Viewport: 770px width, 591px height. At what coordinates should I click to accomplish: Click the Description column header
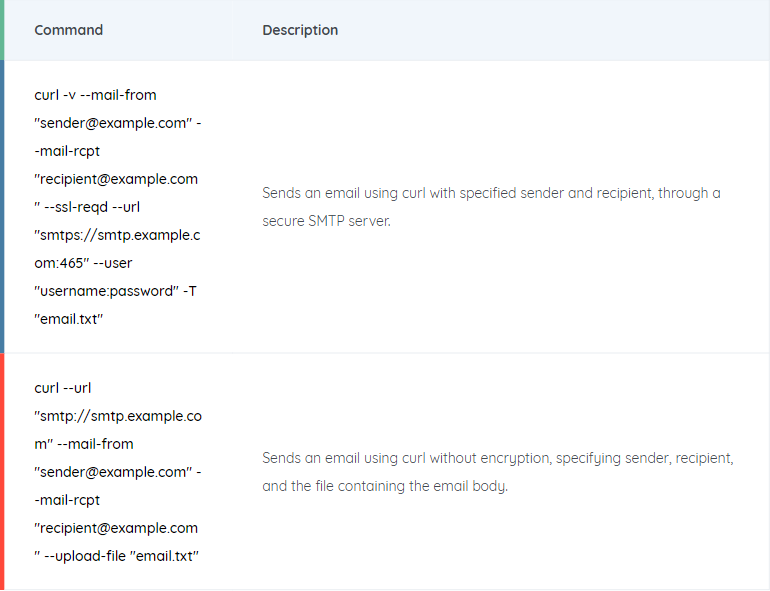(x=300, y=30)
